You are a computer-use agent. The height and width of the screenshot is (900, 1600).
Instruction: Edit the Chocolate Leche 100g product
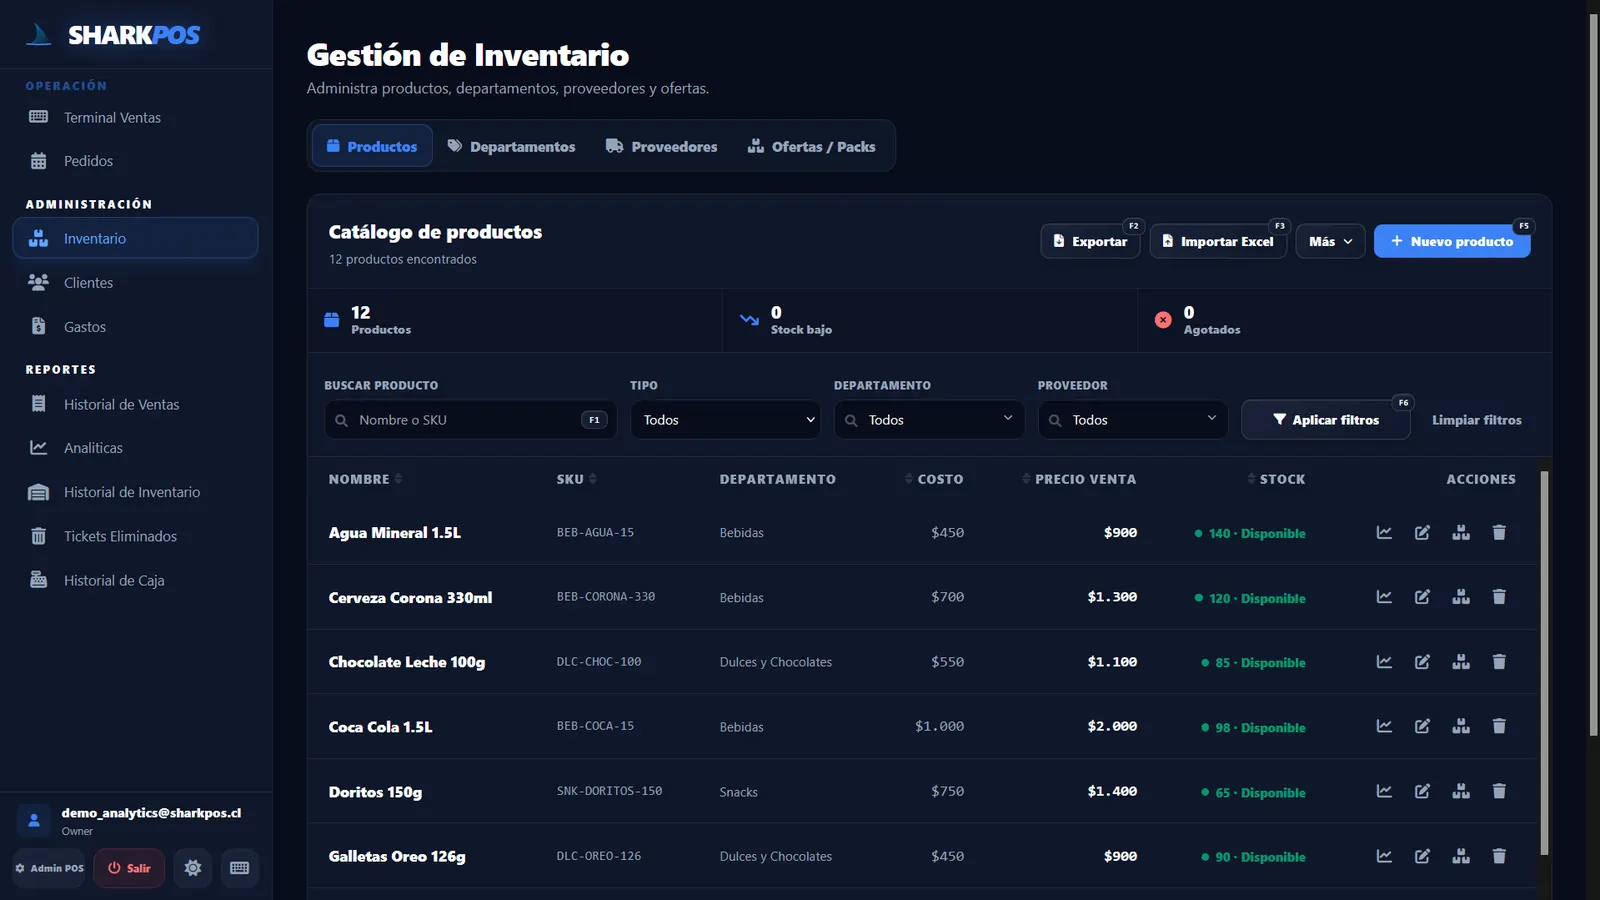1422,662
